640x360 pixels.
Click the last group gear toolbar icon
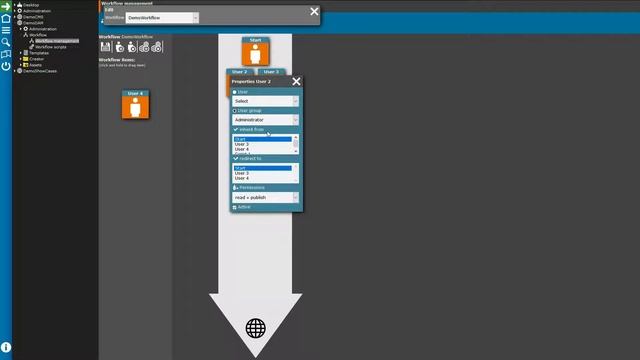click(157, 47)
